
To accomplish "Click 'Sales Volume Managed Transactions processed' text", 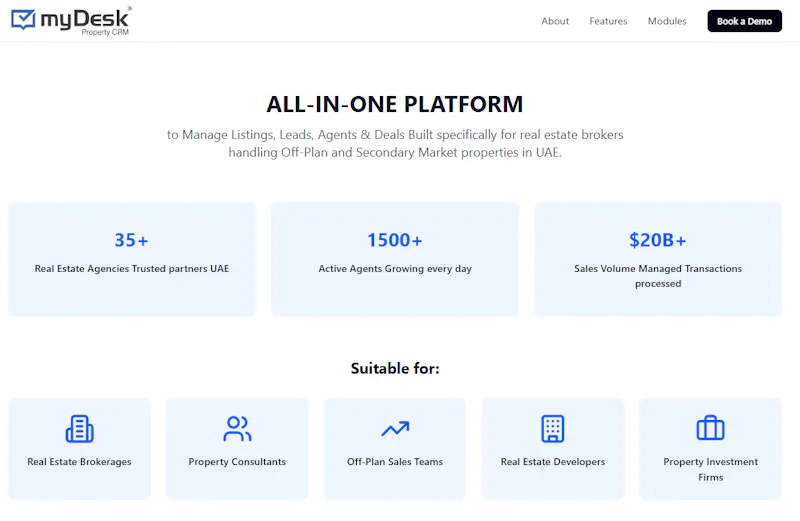I will point(658,276).
